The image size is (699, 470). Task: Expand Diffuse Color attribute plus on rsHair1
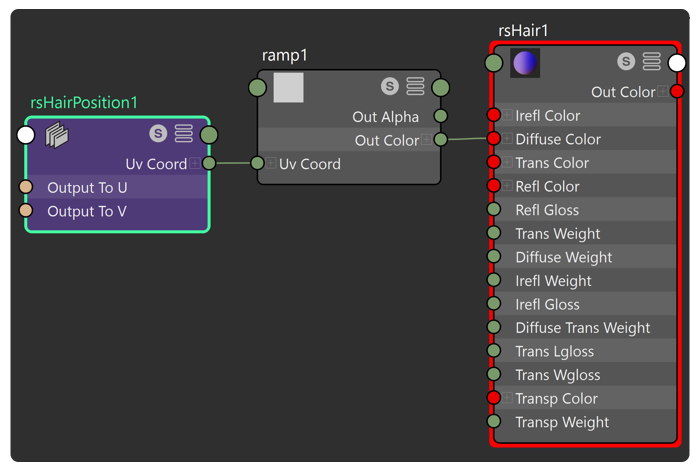[x=507, y=139]
